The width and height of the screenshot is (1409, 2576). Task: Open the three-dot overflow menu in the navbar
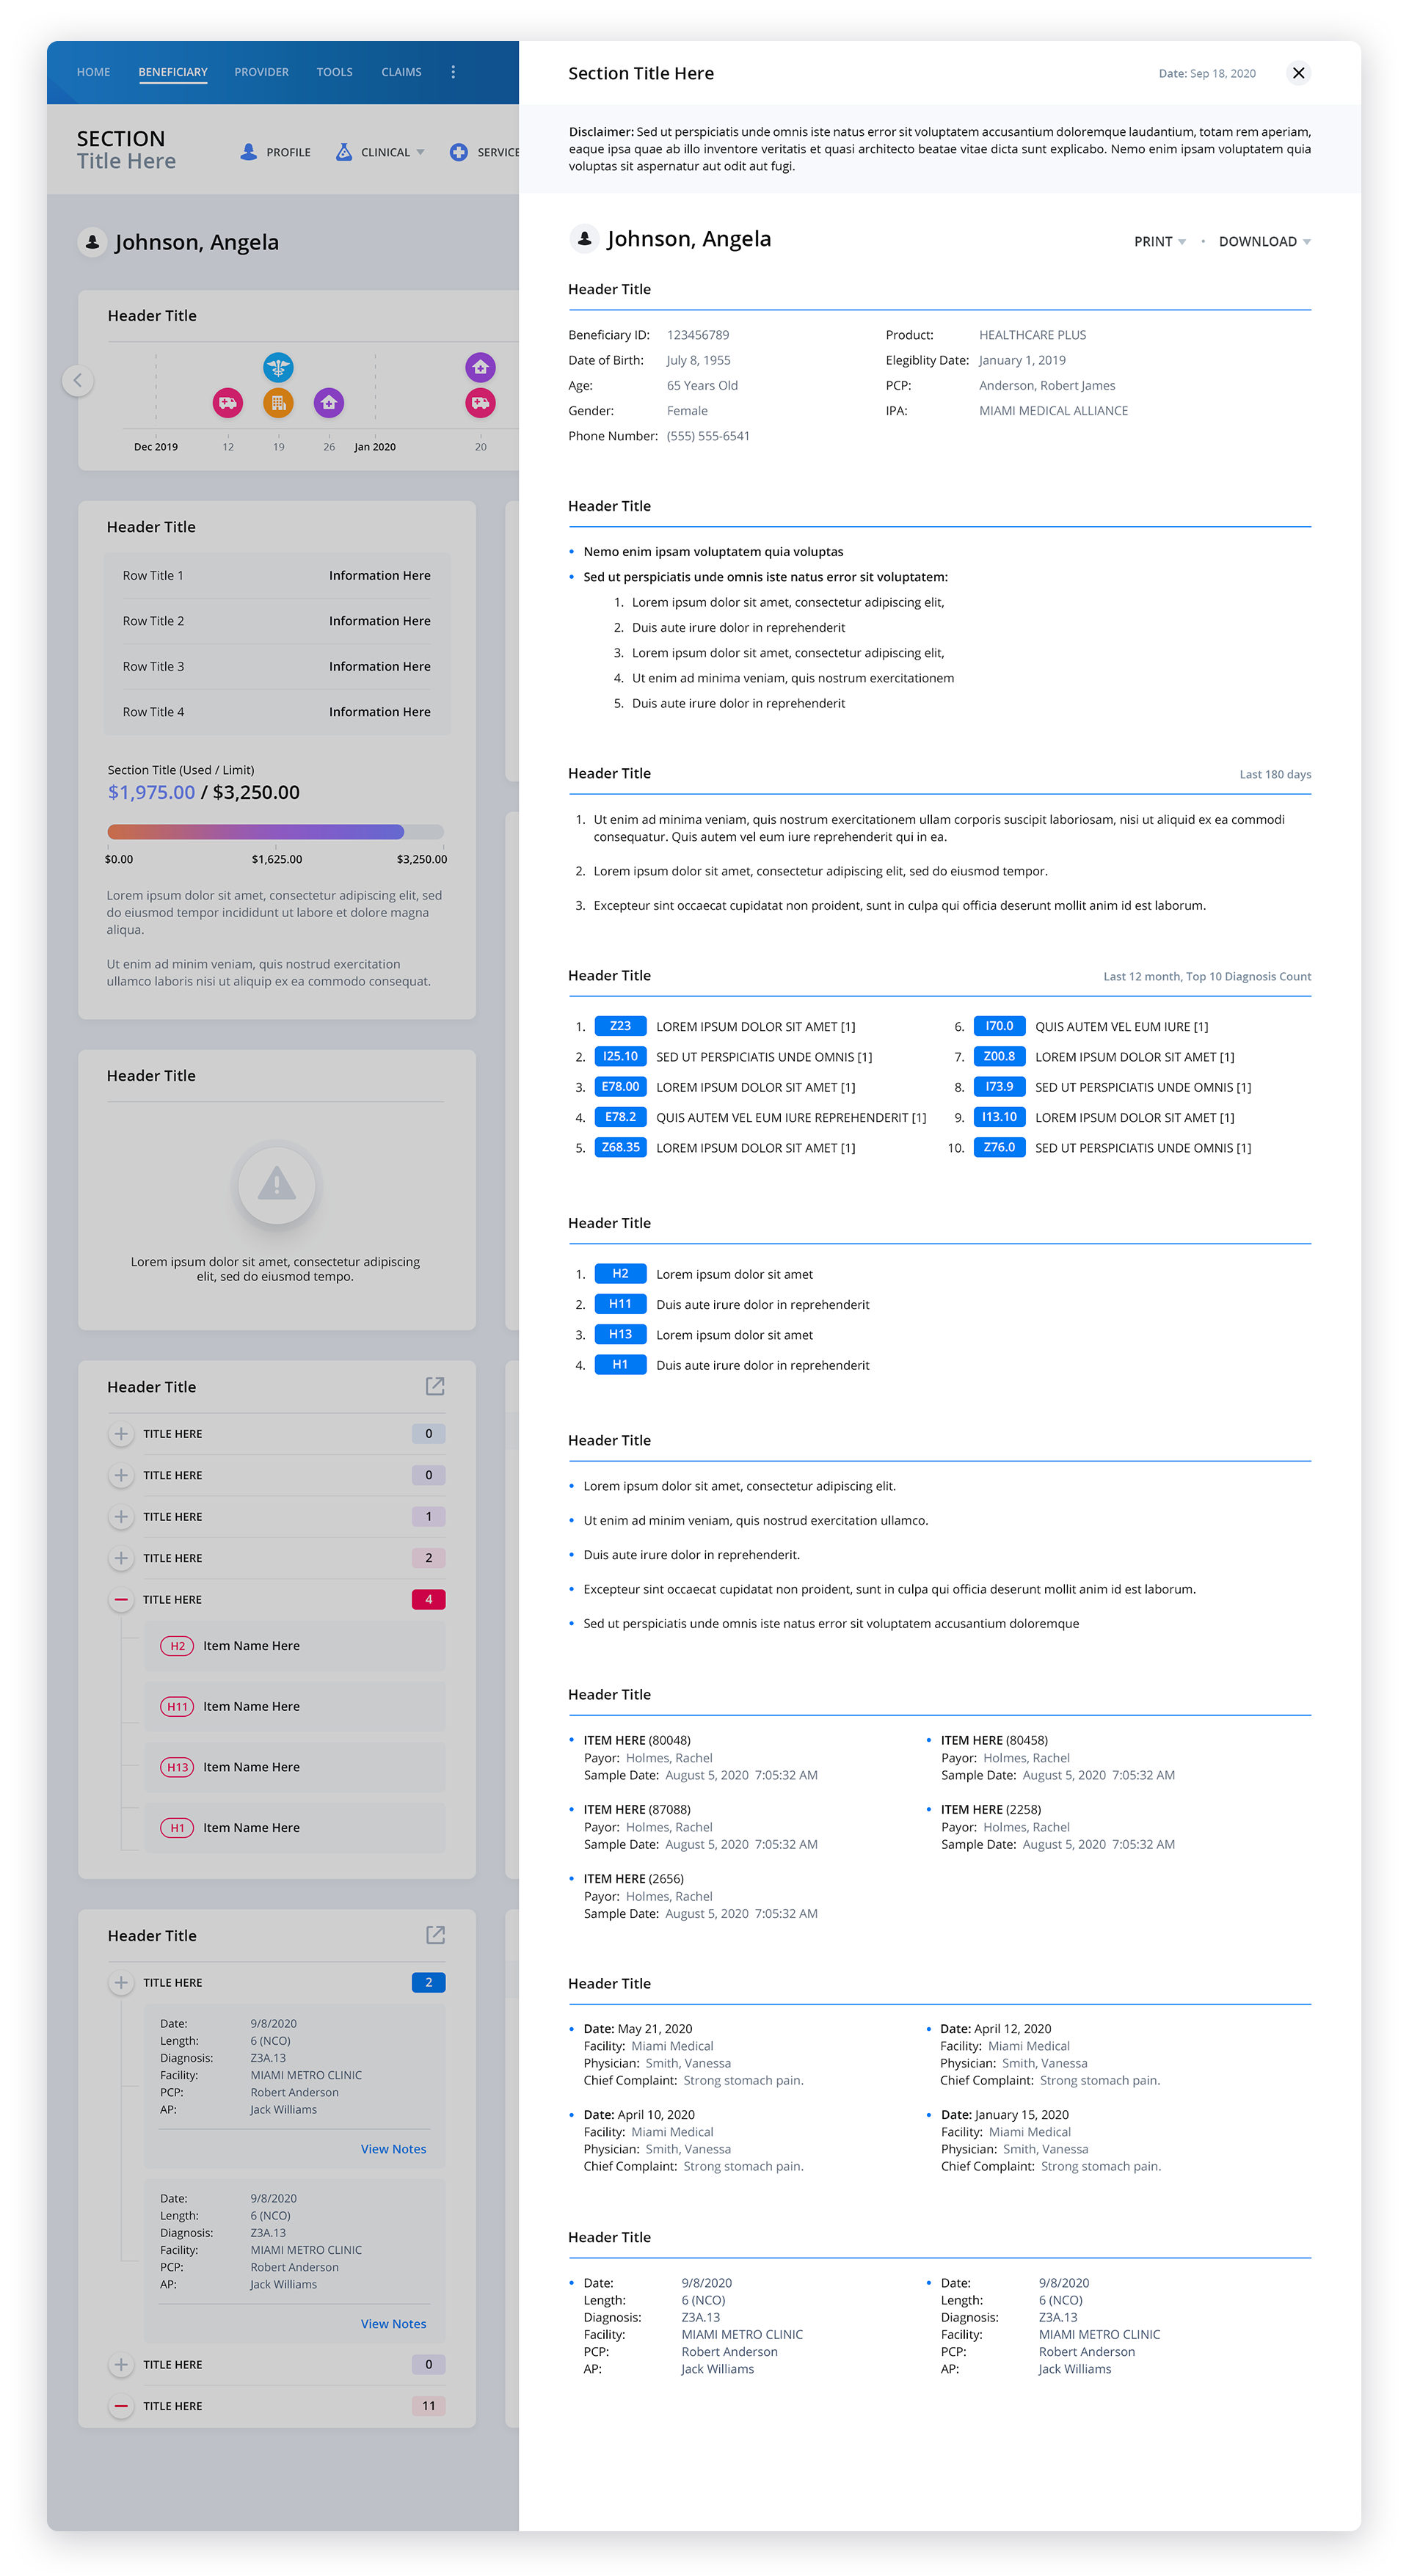click(453, 71)
